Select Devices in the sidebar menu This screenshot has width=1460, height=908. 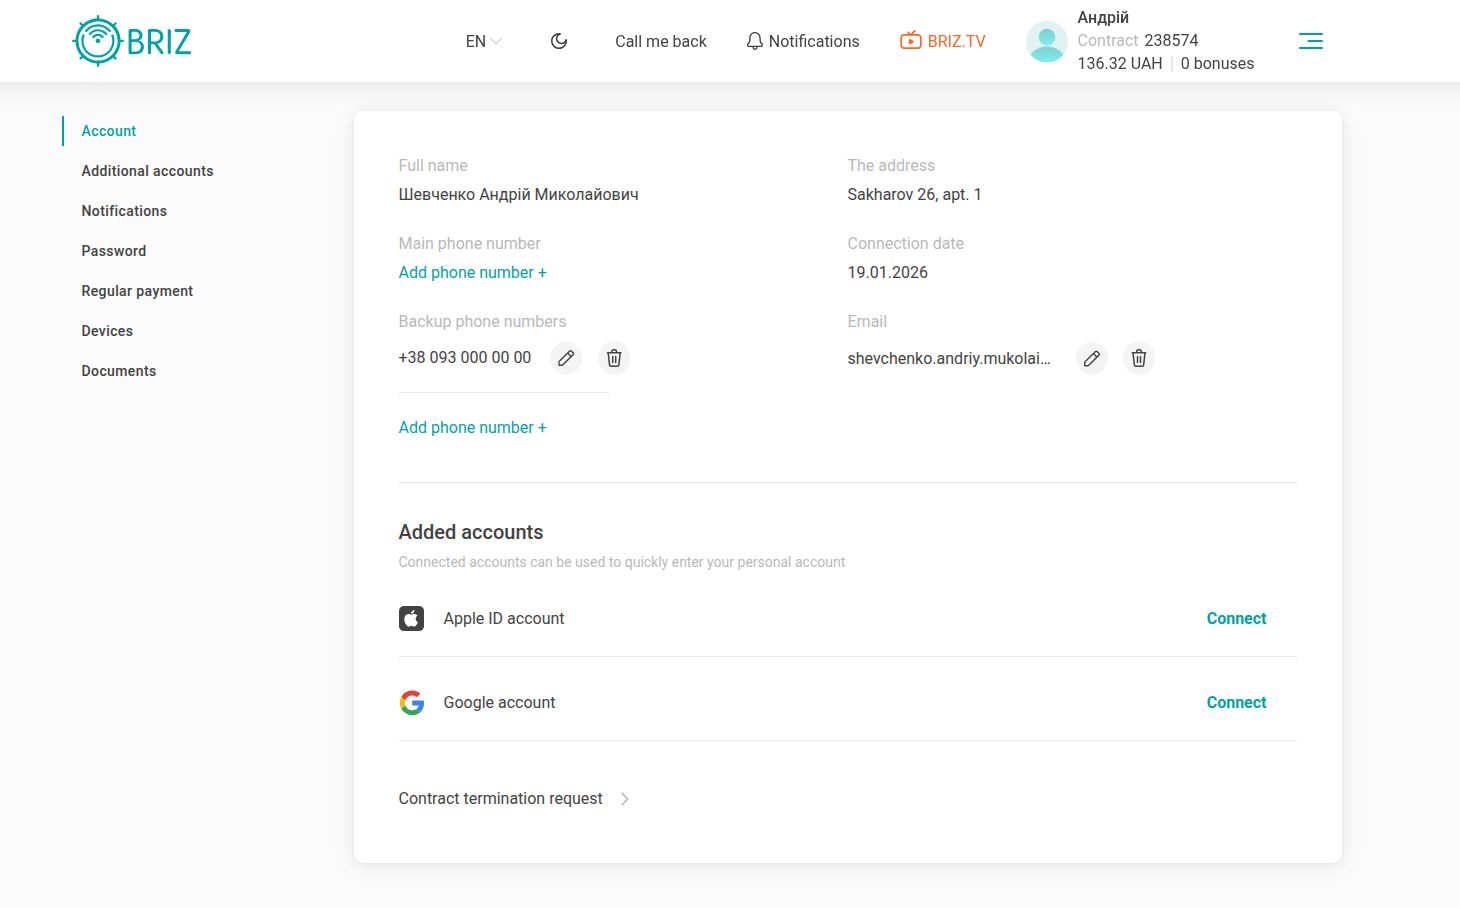[x=107, y=331]
